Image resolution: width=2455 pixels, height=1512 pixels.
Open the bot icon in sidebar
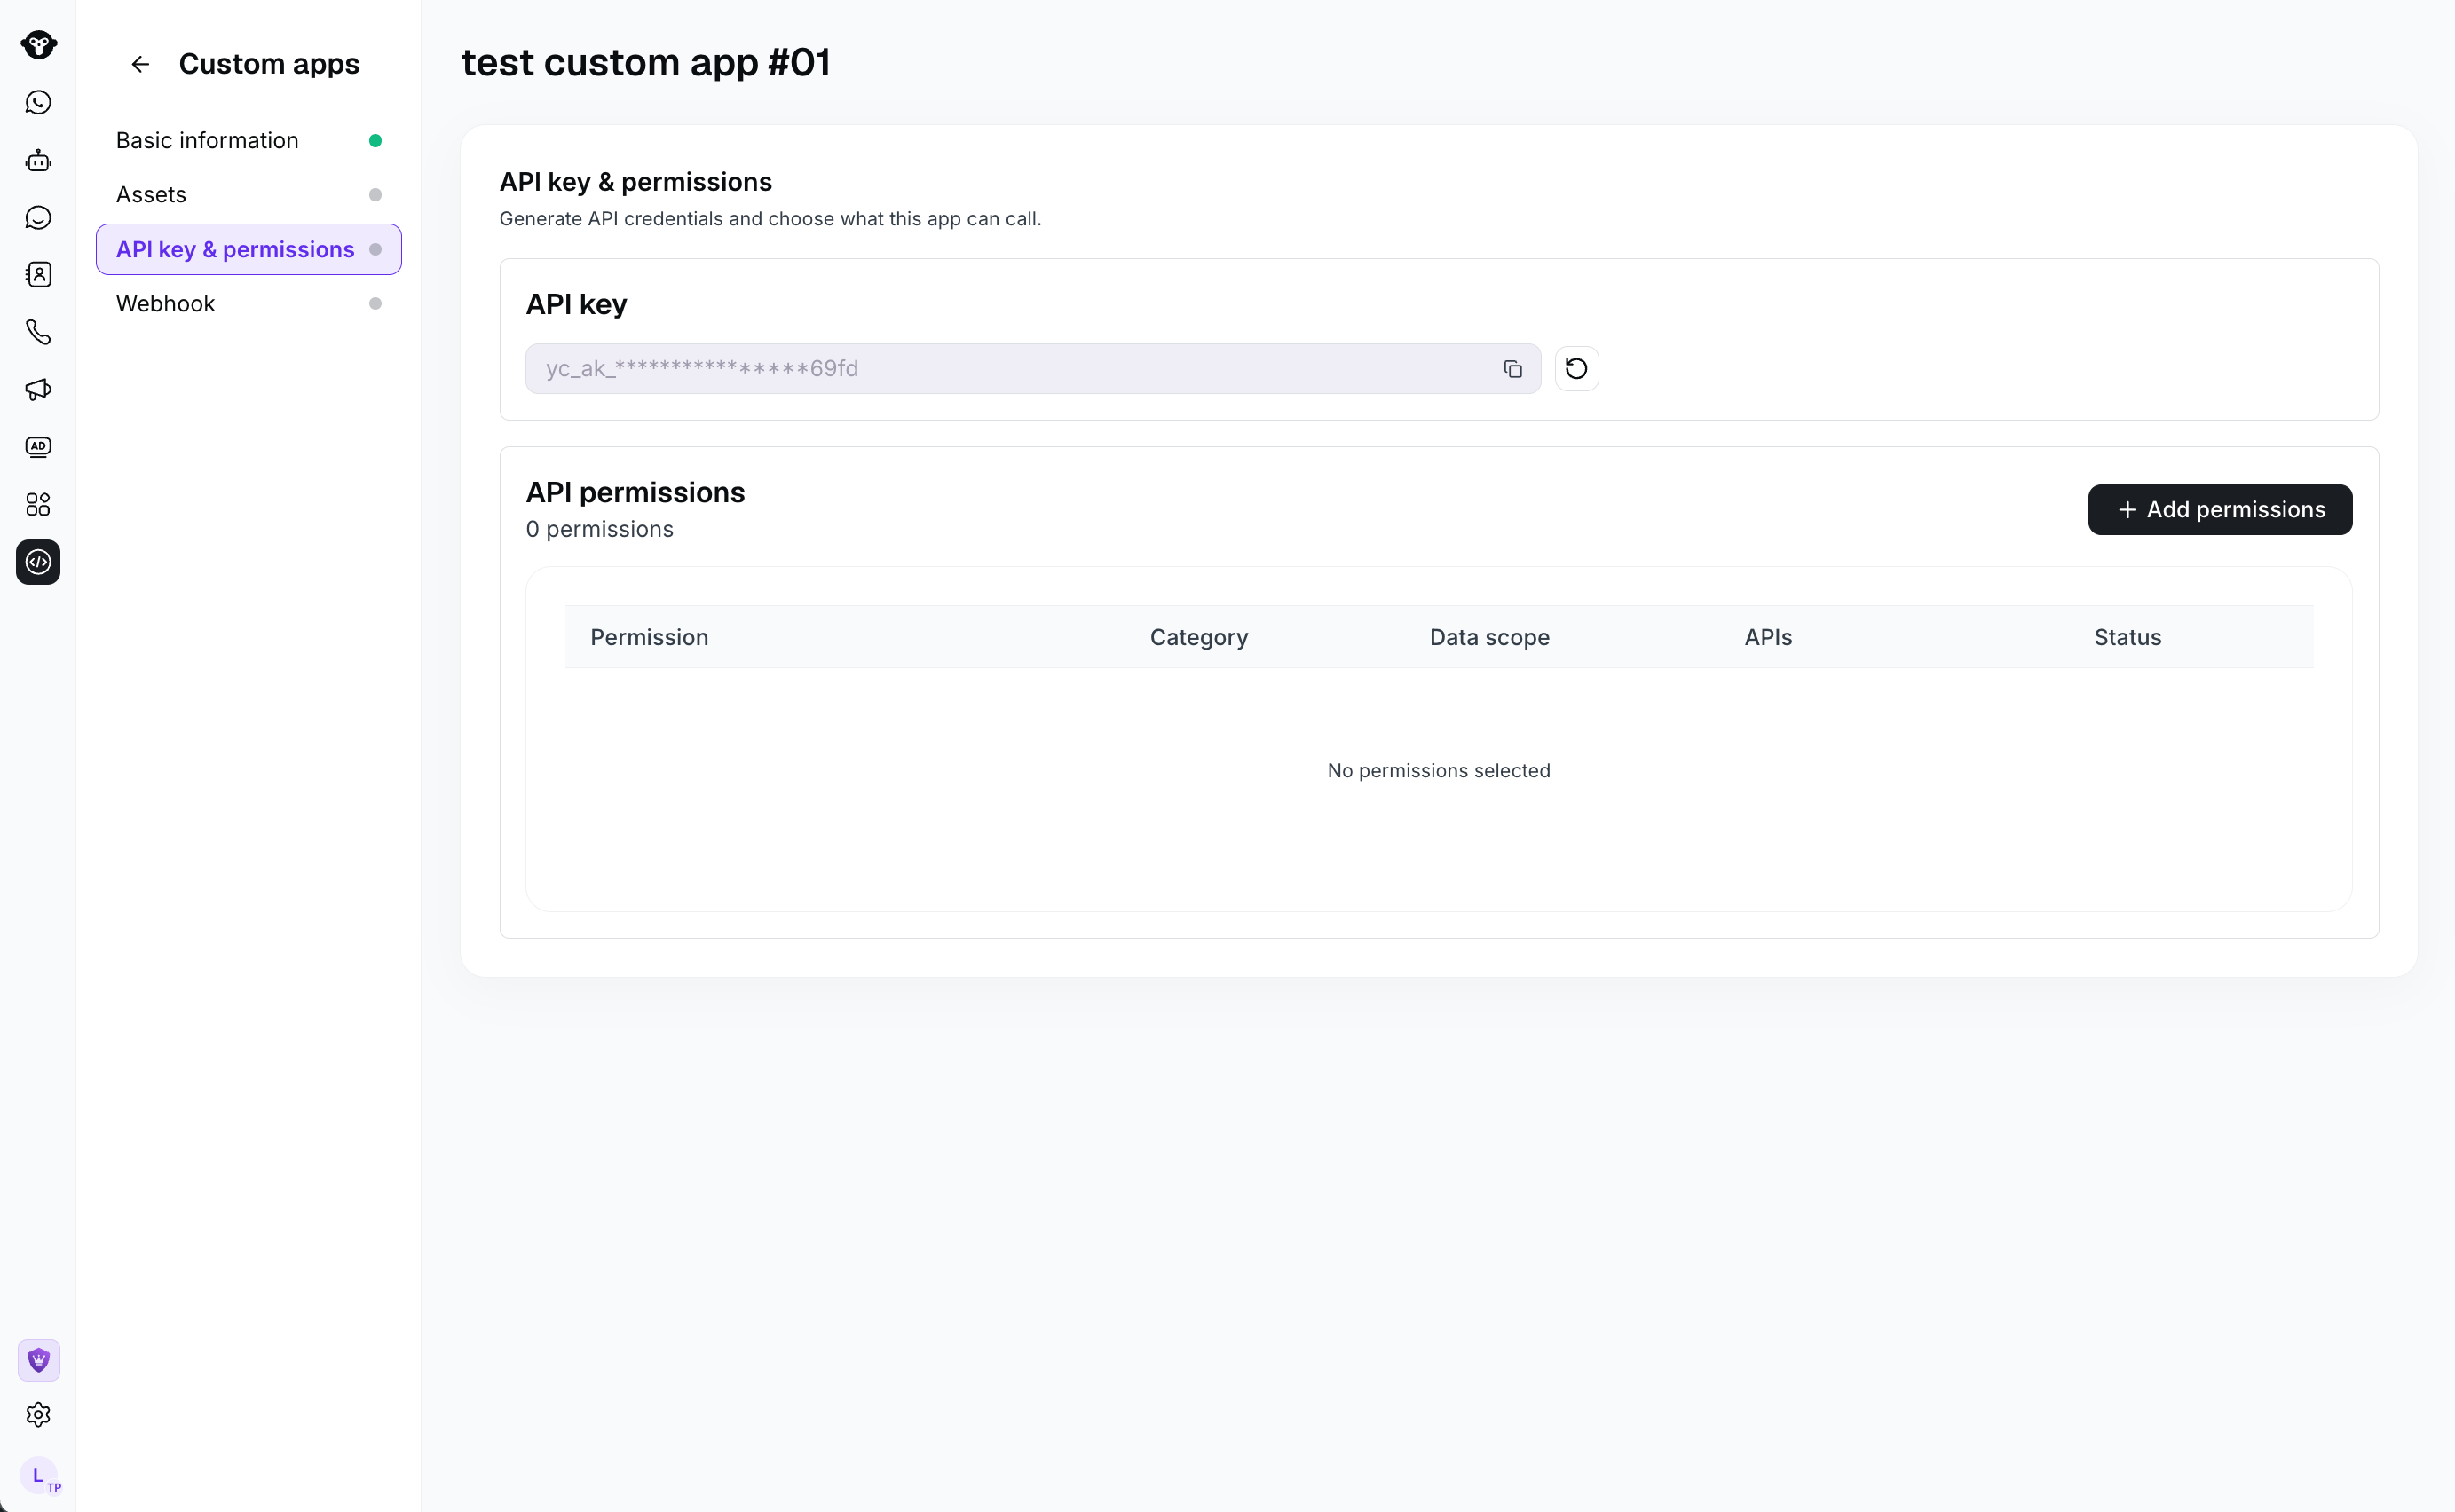(x=38, y=160)
